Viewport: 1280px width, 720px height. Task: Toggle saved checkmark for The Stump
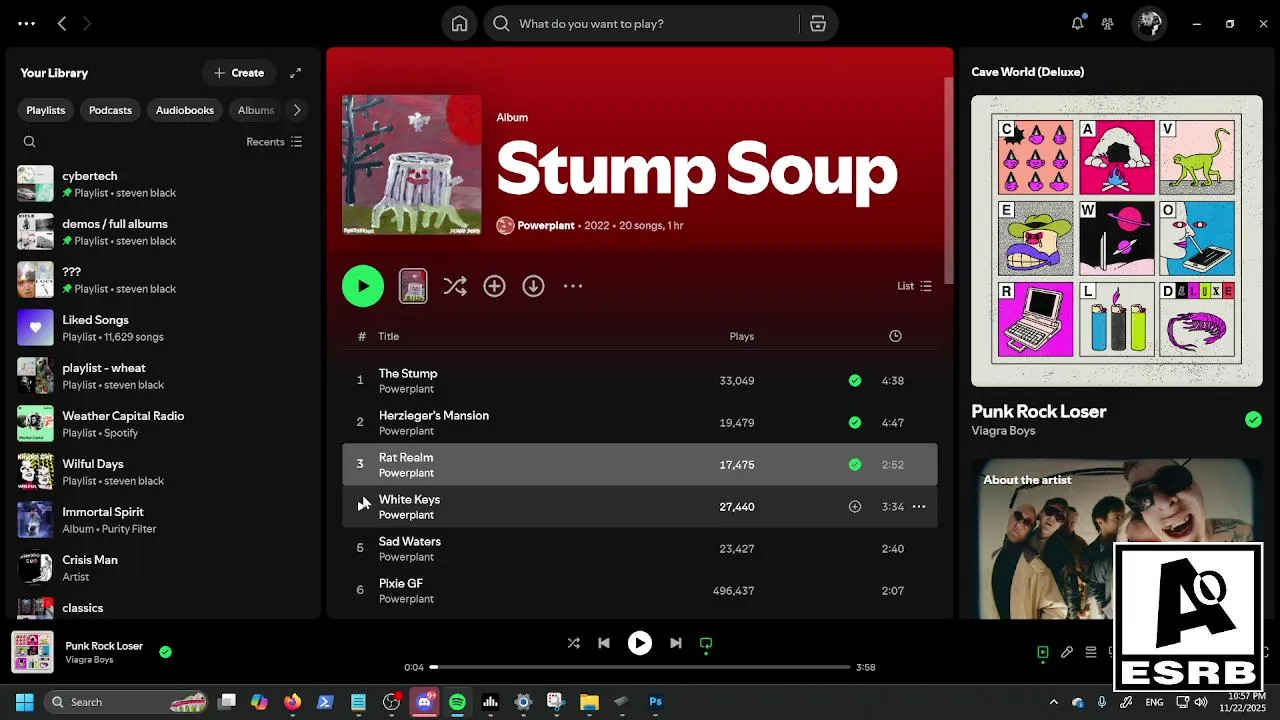(855, 380)
